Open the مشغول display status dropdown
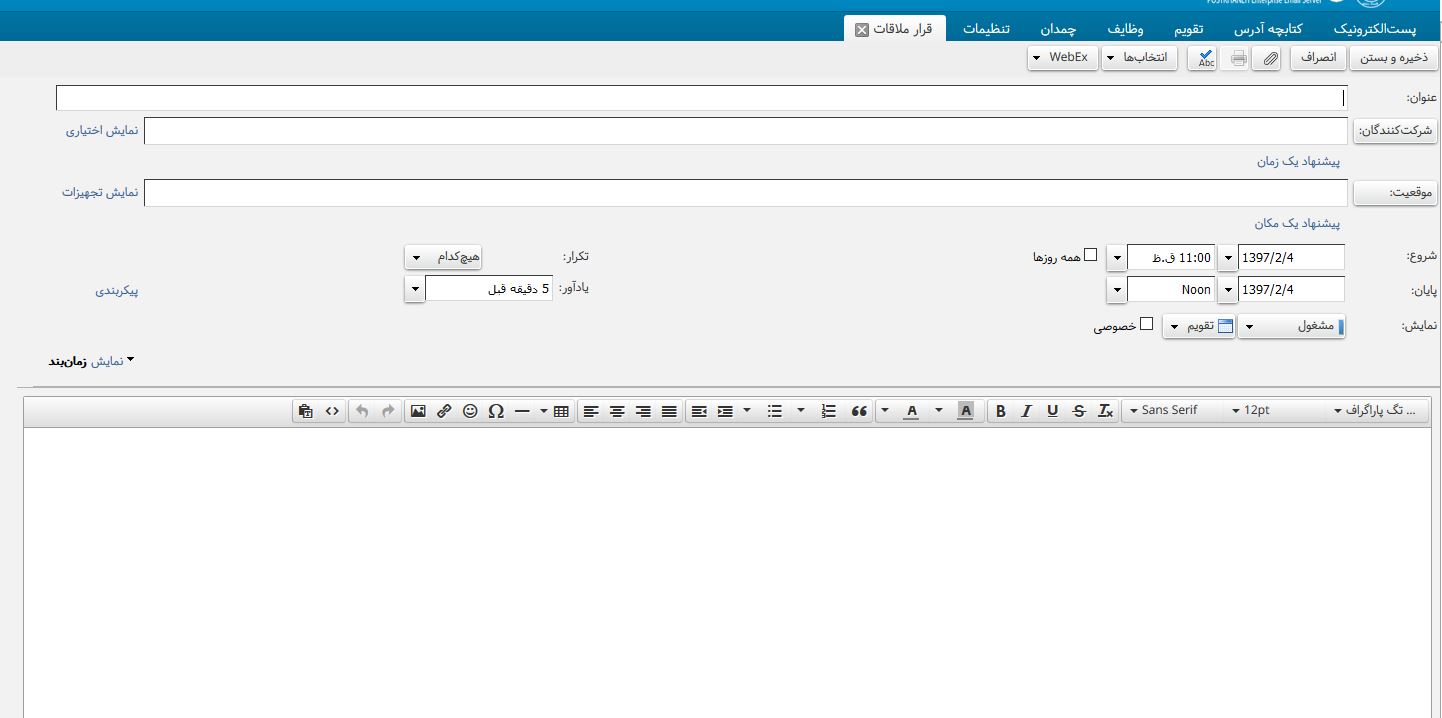The image size is (1442, 718). [x=1291, y=326]
